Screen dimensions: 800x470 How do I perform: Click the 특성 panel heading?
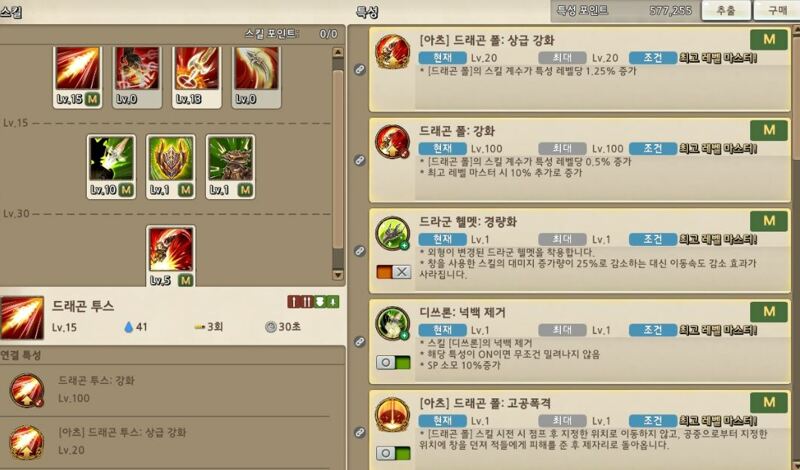[x=367, y=12]
